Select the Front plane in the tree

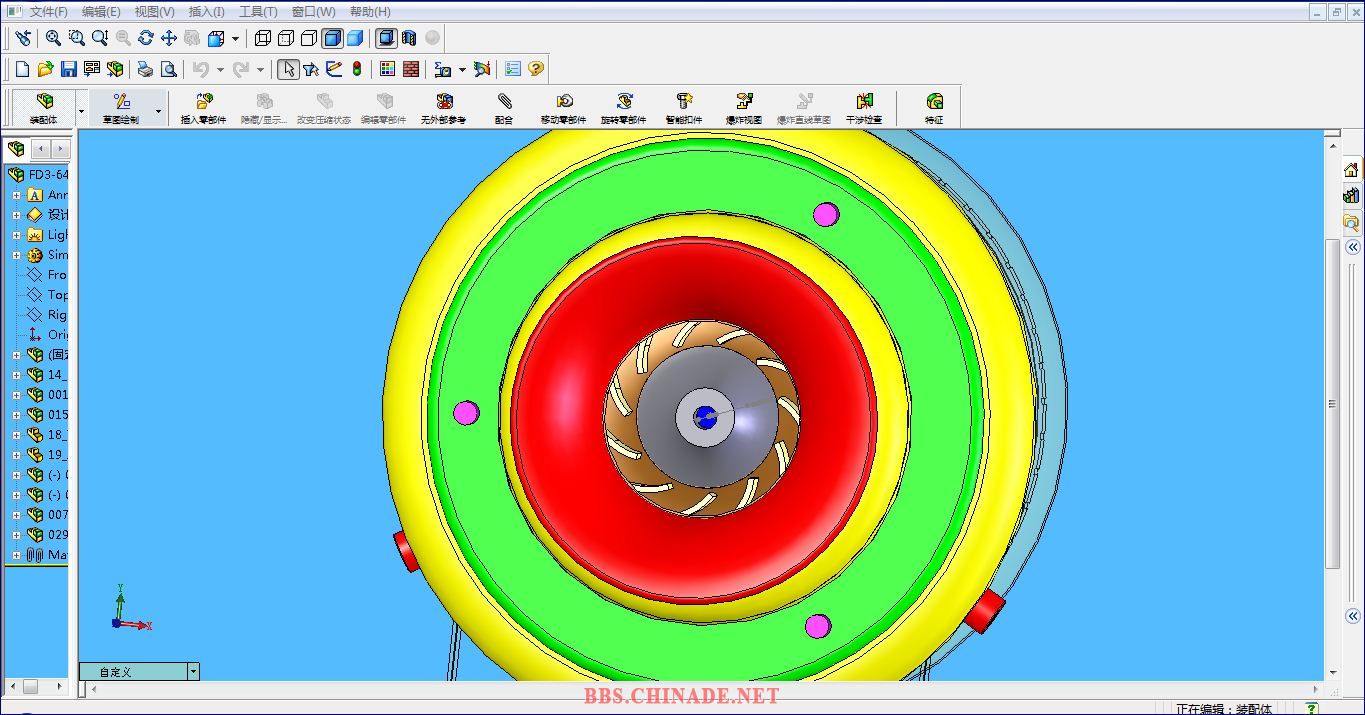point(46,275)
